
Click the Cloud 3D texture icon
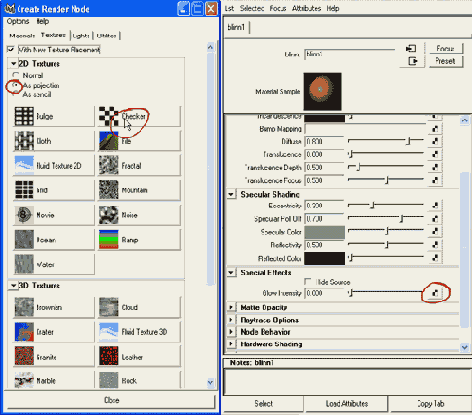pos(109,307)
